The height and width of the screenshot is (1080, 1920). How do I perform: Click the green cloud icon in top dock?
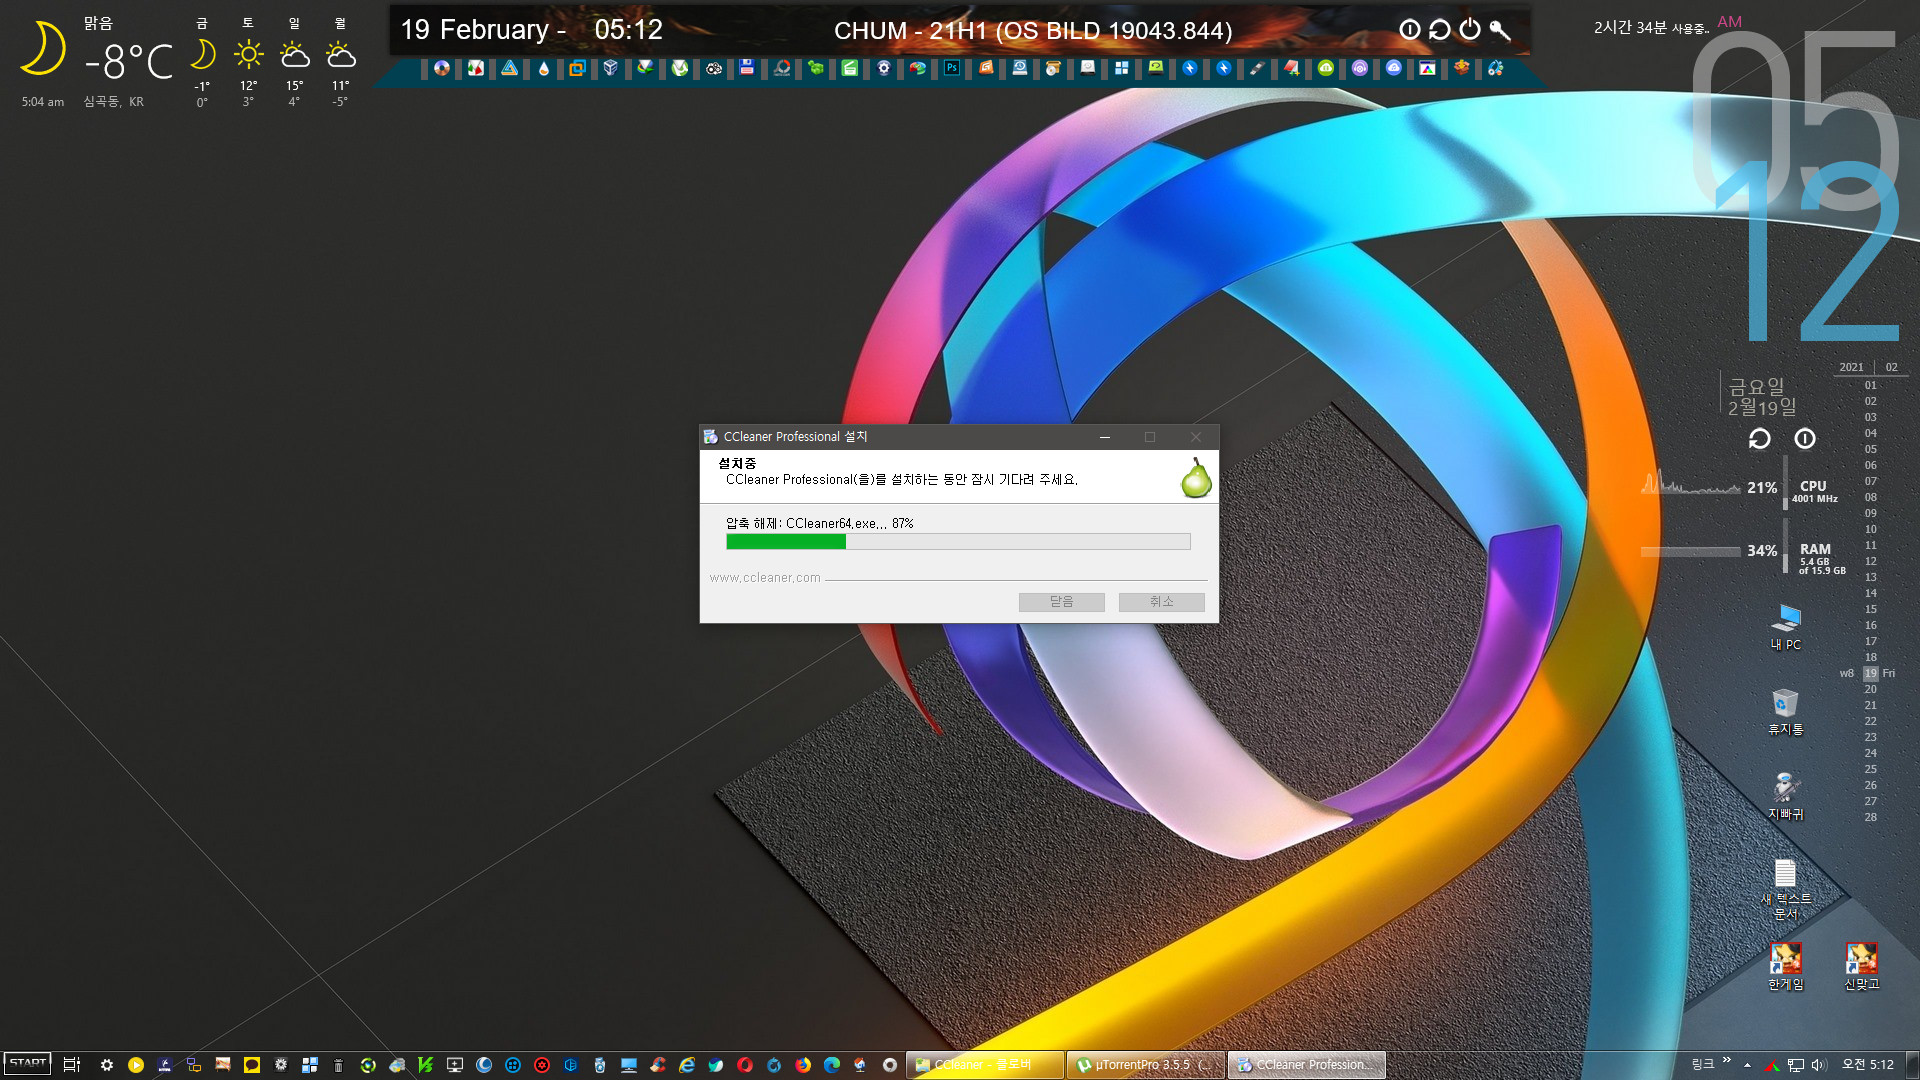(x=1325, y=68)
